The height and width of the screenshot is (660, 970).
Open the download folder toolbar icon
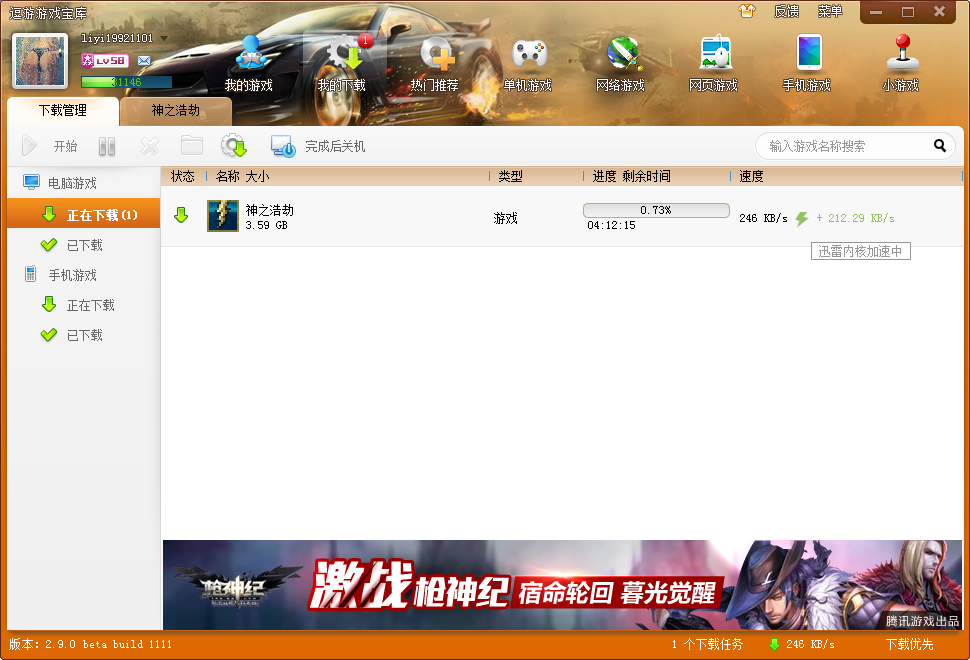point(192,146)
